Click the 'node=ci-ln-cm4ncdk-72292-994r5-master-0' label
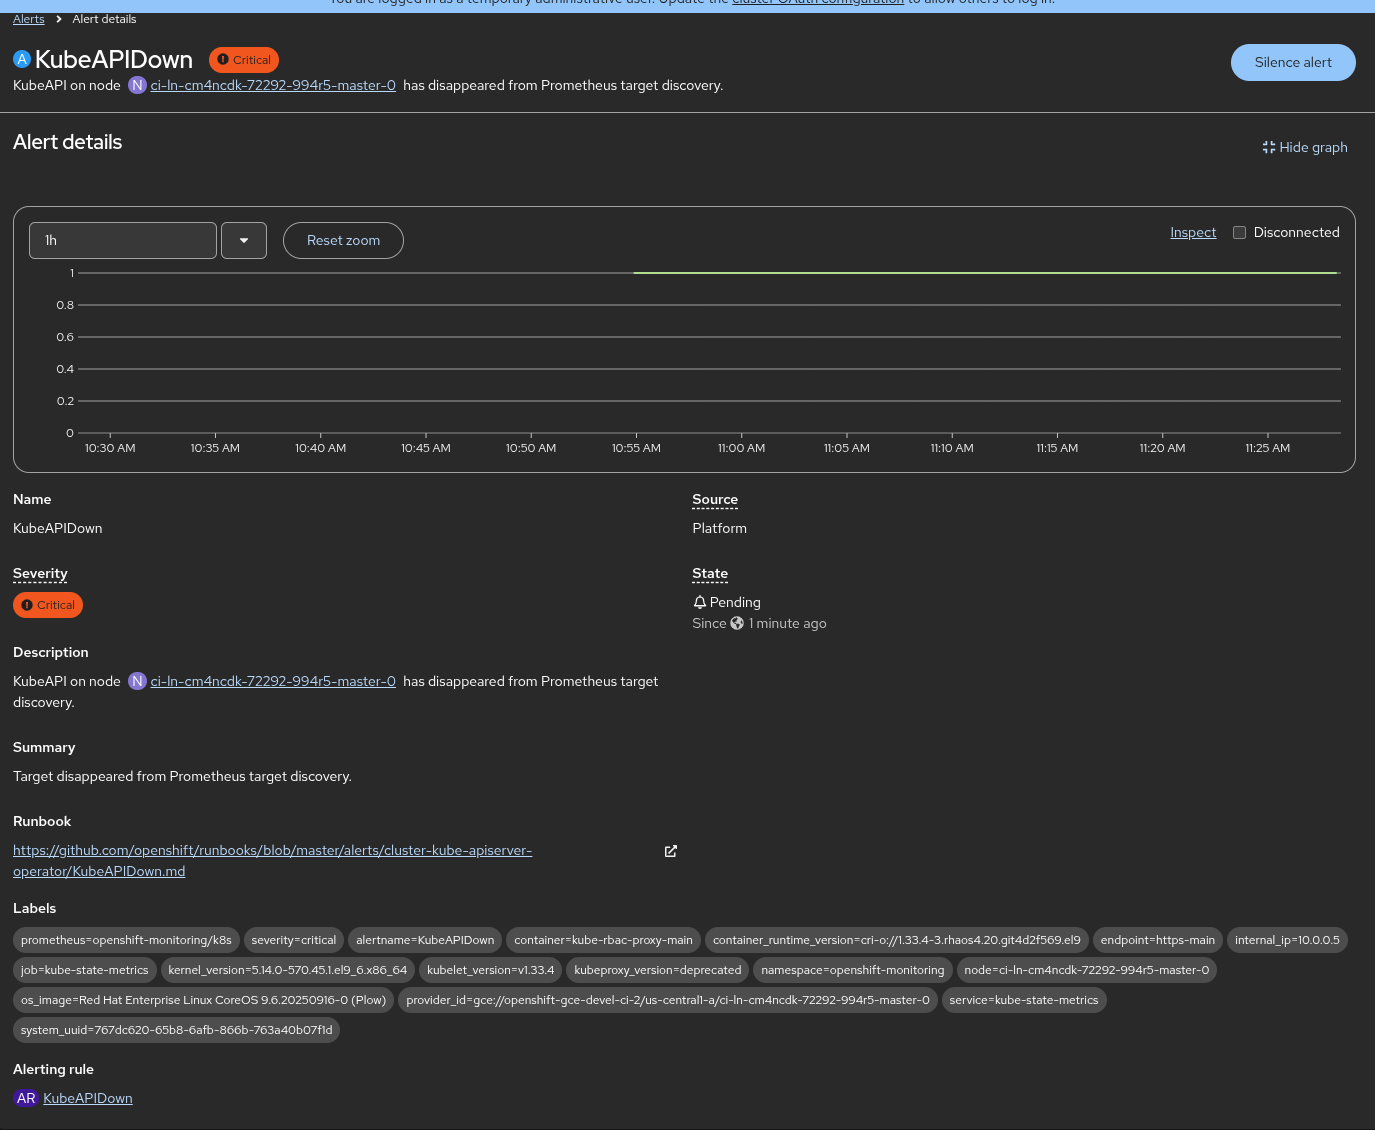The height and width of the screenshot is (1130, 1375). [x=1087, y=970]
